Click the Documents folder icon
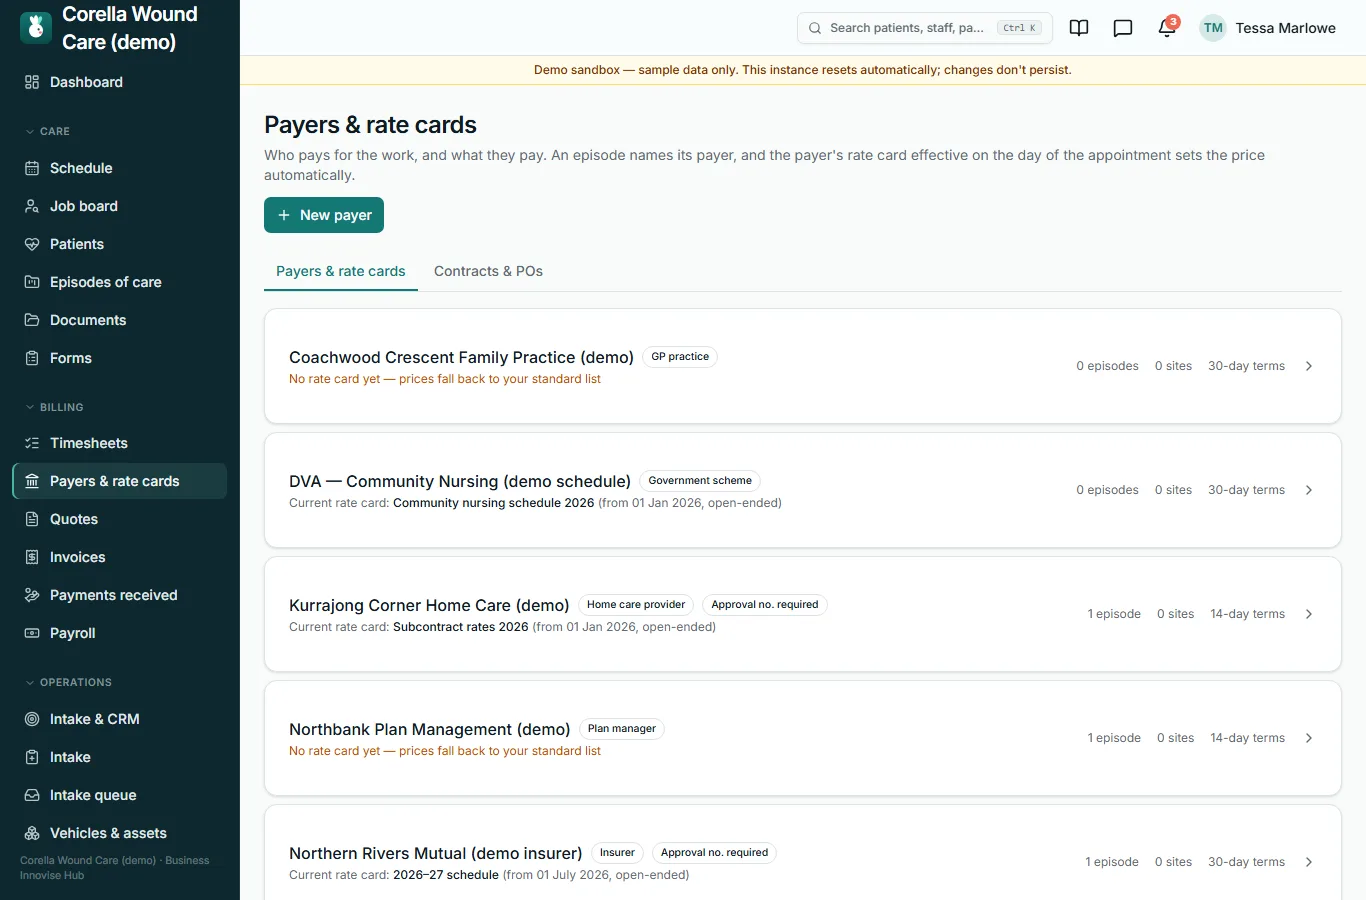Image resolution: width=1366 pixels, height=900 pixels. click(32, 320)
